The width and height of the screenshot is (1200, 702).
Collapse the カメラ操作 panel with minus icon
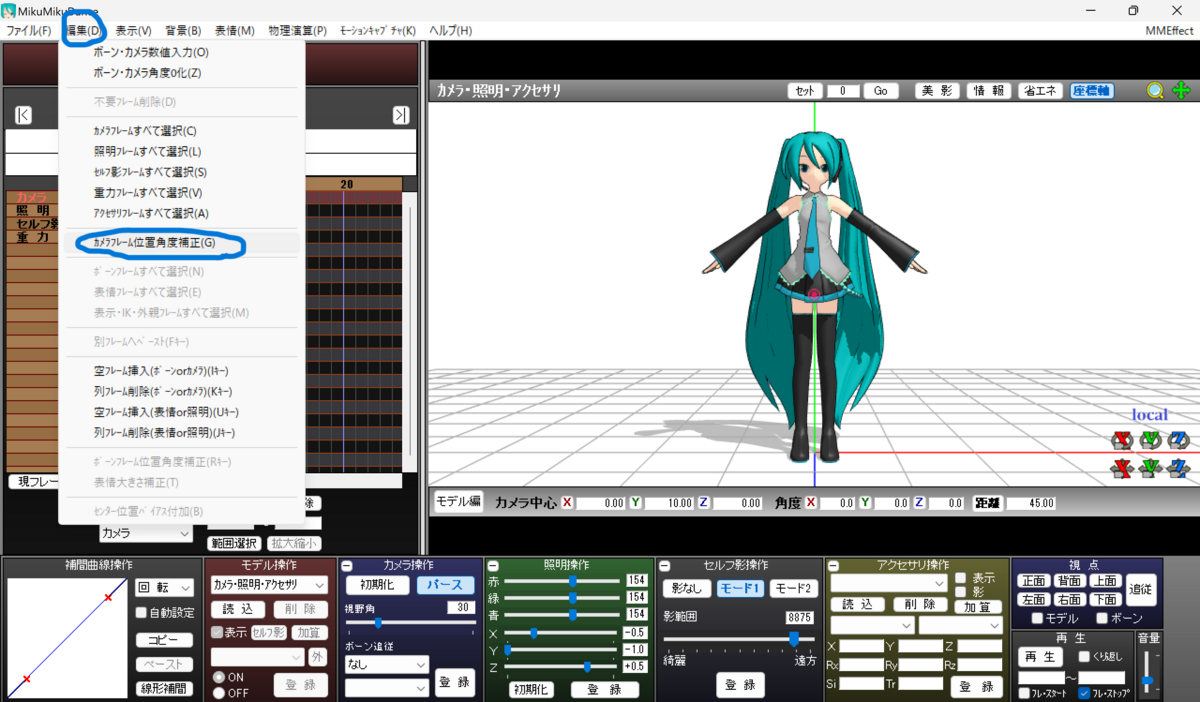coord(347,566)
